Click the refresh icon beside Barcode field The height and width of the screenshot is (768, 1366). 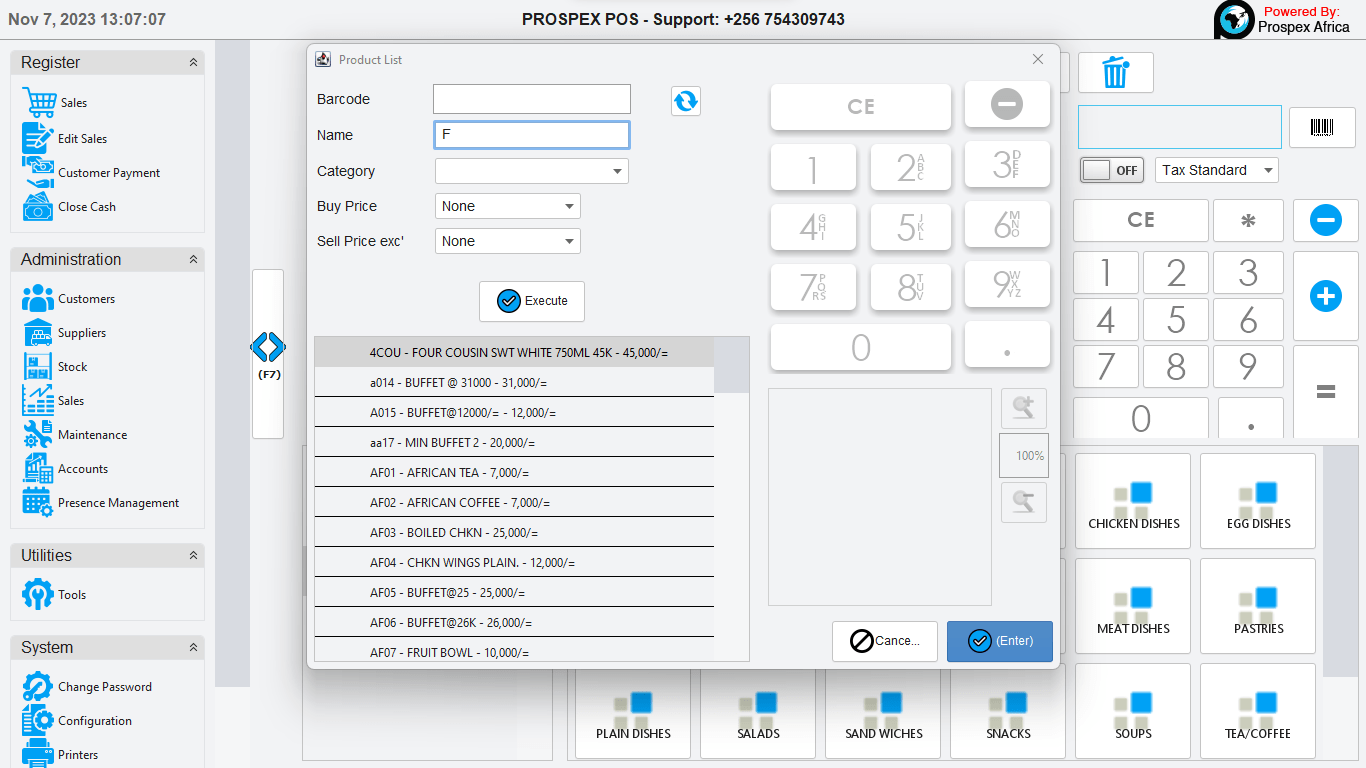tap(685, 101)
